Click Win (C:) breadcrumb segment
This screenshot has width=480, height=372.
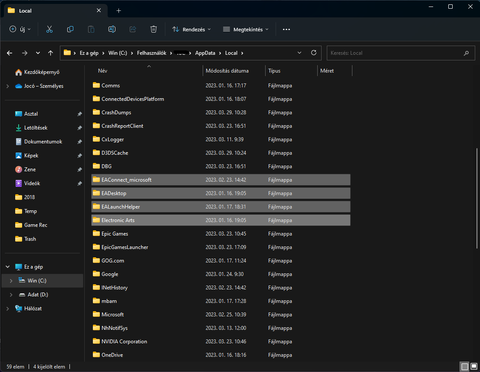(x=118, y=53)
